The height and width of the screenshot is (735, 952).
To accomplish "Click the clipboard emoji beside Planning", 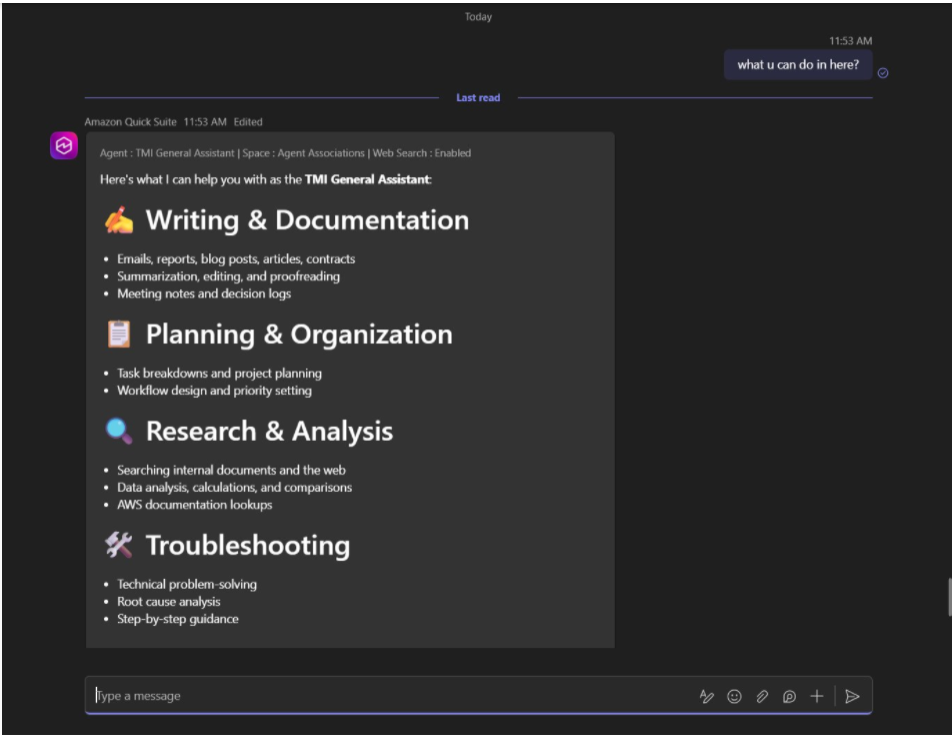I will point(119,334).
